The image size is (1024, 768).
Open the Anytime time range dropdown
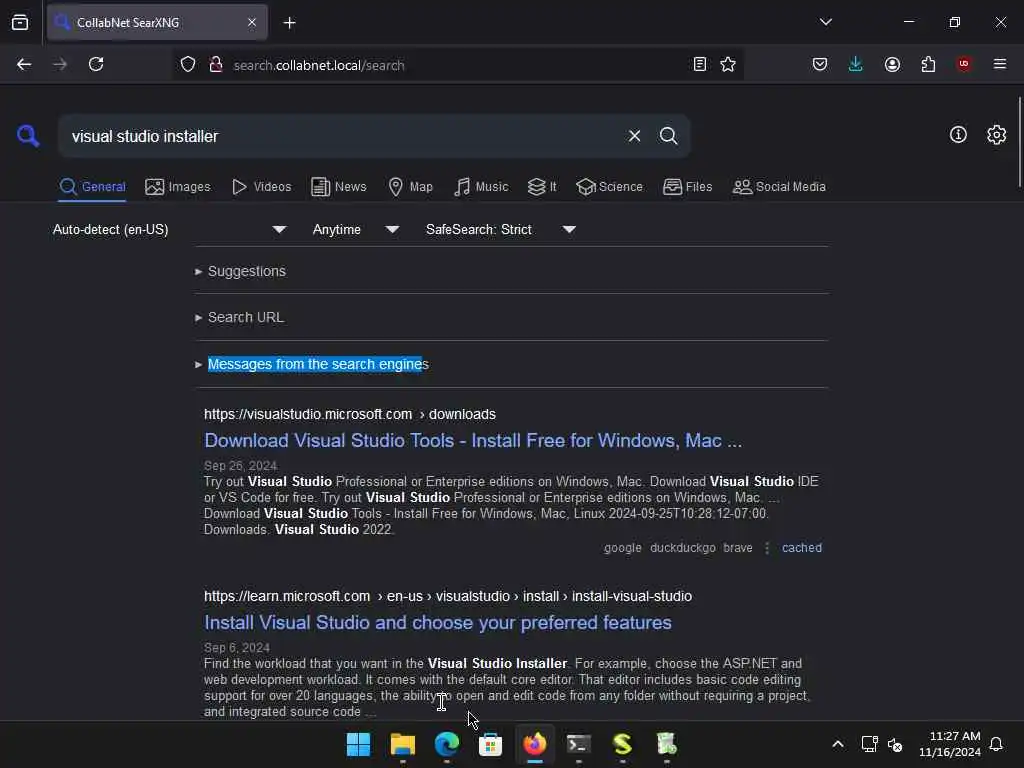tap(355, 229)
